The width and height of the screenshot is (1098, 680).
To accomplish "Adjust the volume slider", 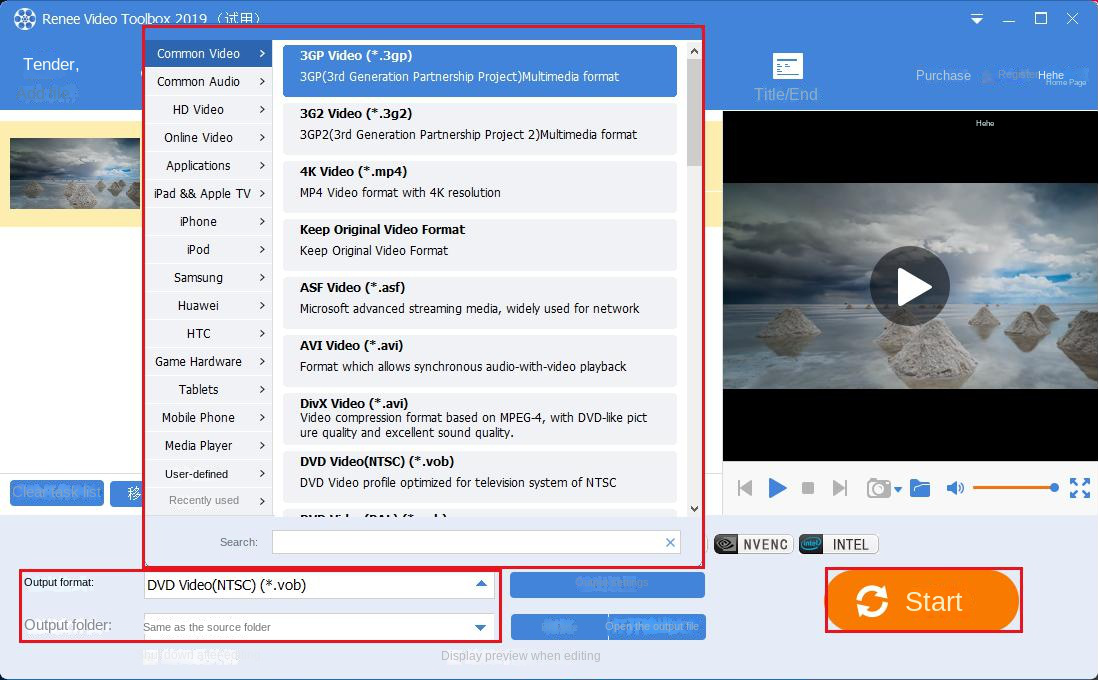I will click(1015, 488).
